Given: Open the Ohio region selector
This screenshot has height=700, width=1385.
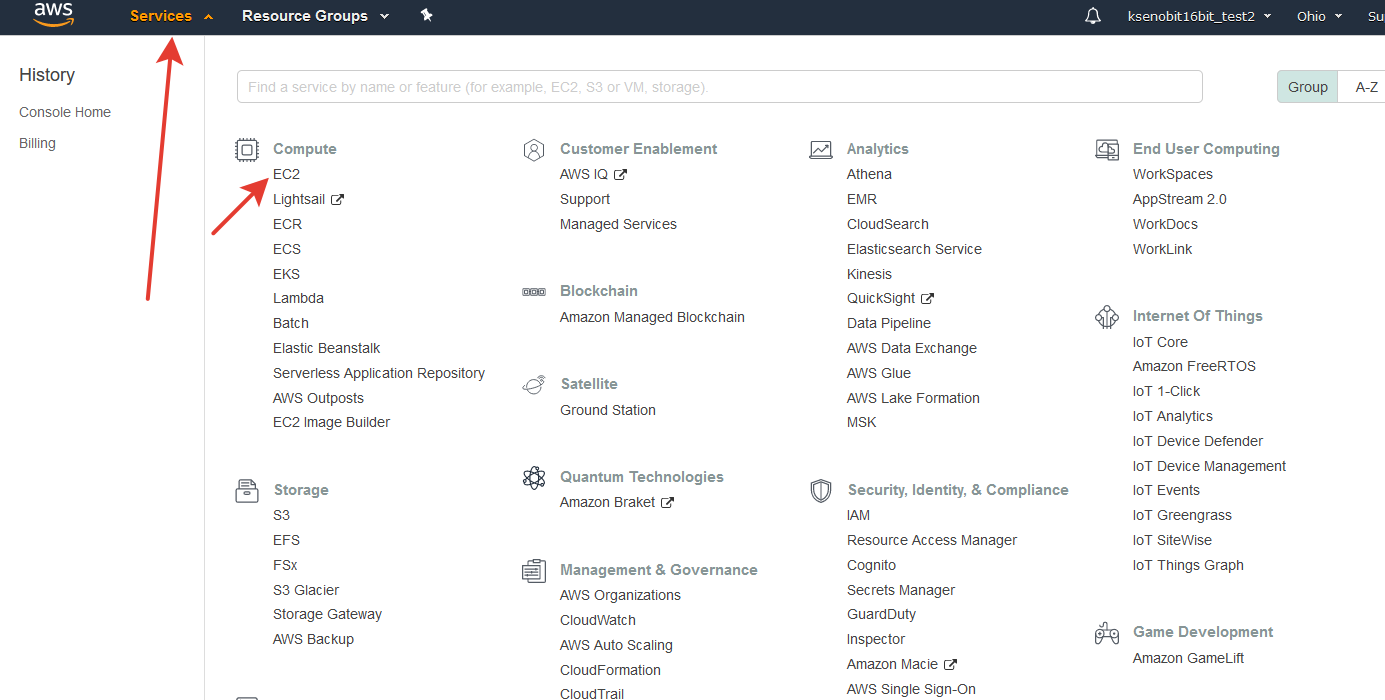Looking at the screenshot, I should tap(1319, 16).
